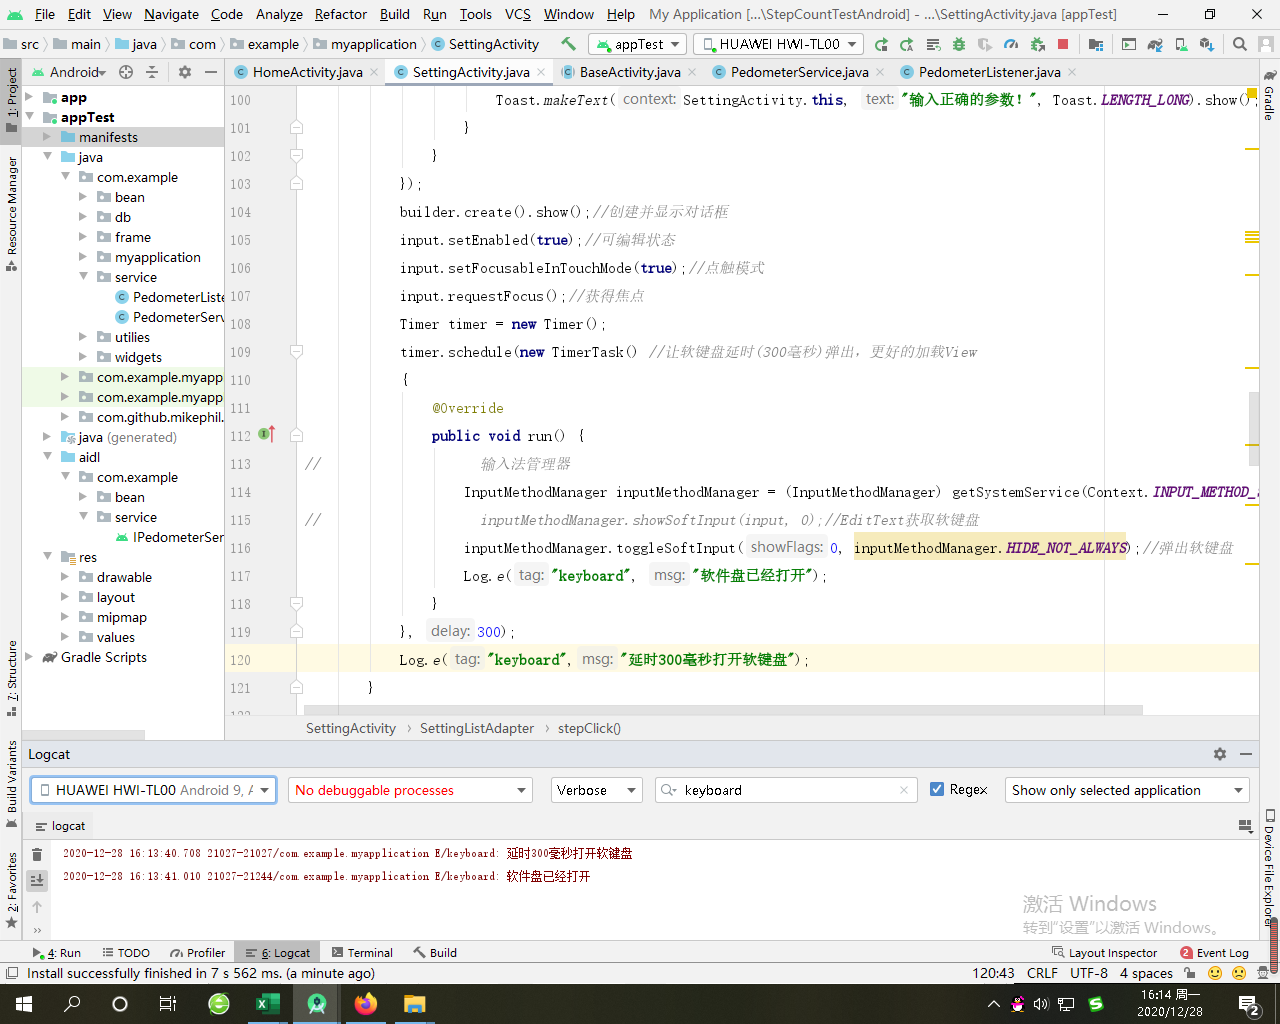Select the PedometerListener file in tree
1280x1024 pixels.
click(x=170, y=297)
